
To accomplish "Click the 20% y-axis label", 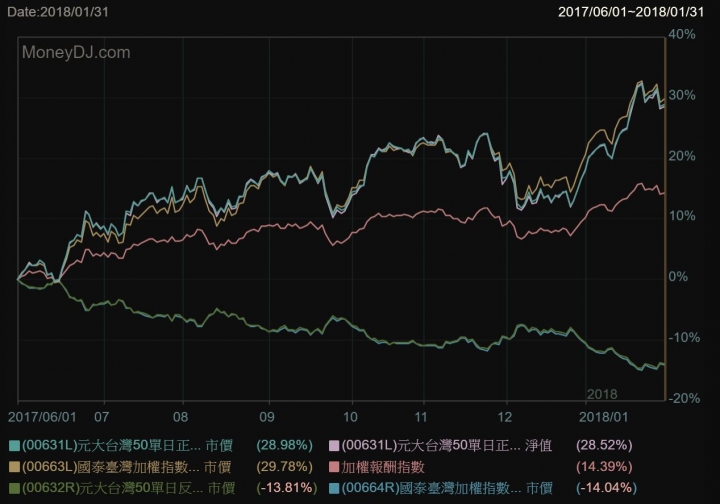I will (681, 156).
